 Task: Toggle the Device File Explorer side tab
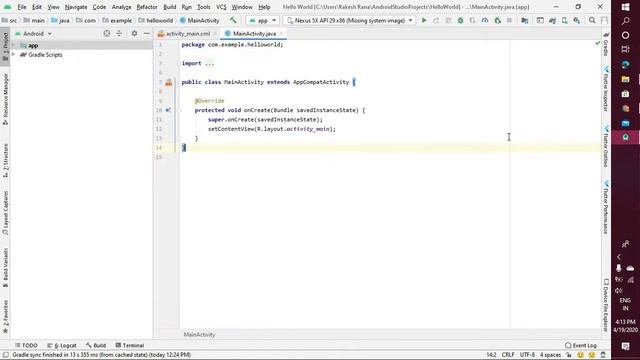[x=606, y=305]
